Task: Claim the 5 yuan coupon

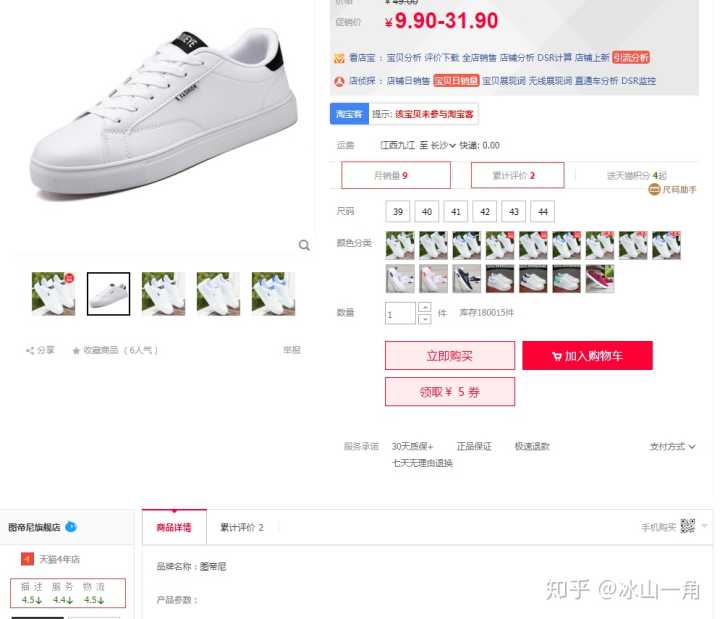Action: coord(450,392)
